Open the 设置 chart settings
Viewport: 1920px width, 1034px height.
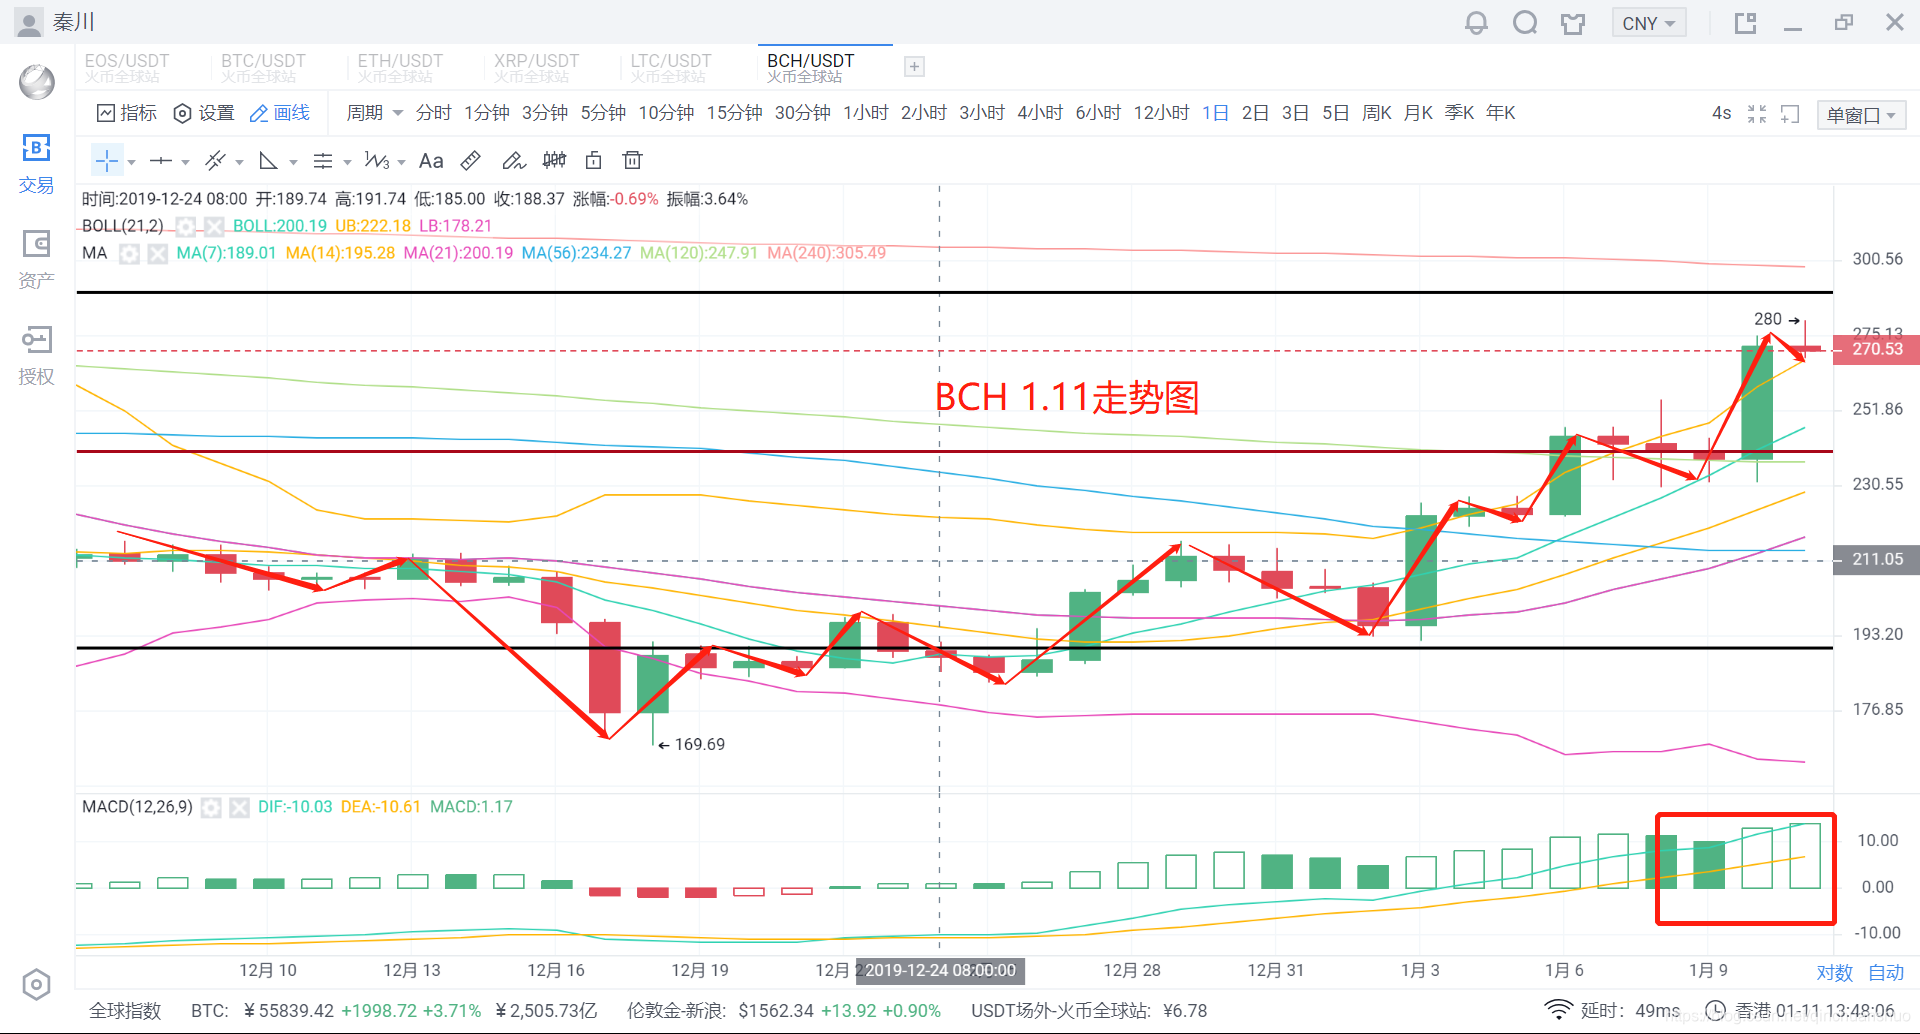coord(204,113)
